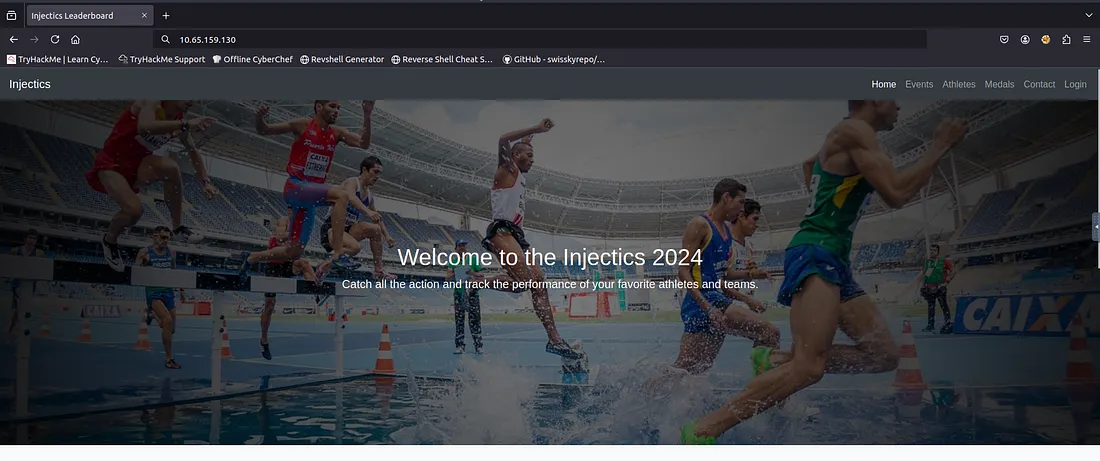Image resolution: width=1100 pixels, height=461 pixels.
Task: Open a new tab with plus button
Action: (166, 15)
